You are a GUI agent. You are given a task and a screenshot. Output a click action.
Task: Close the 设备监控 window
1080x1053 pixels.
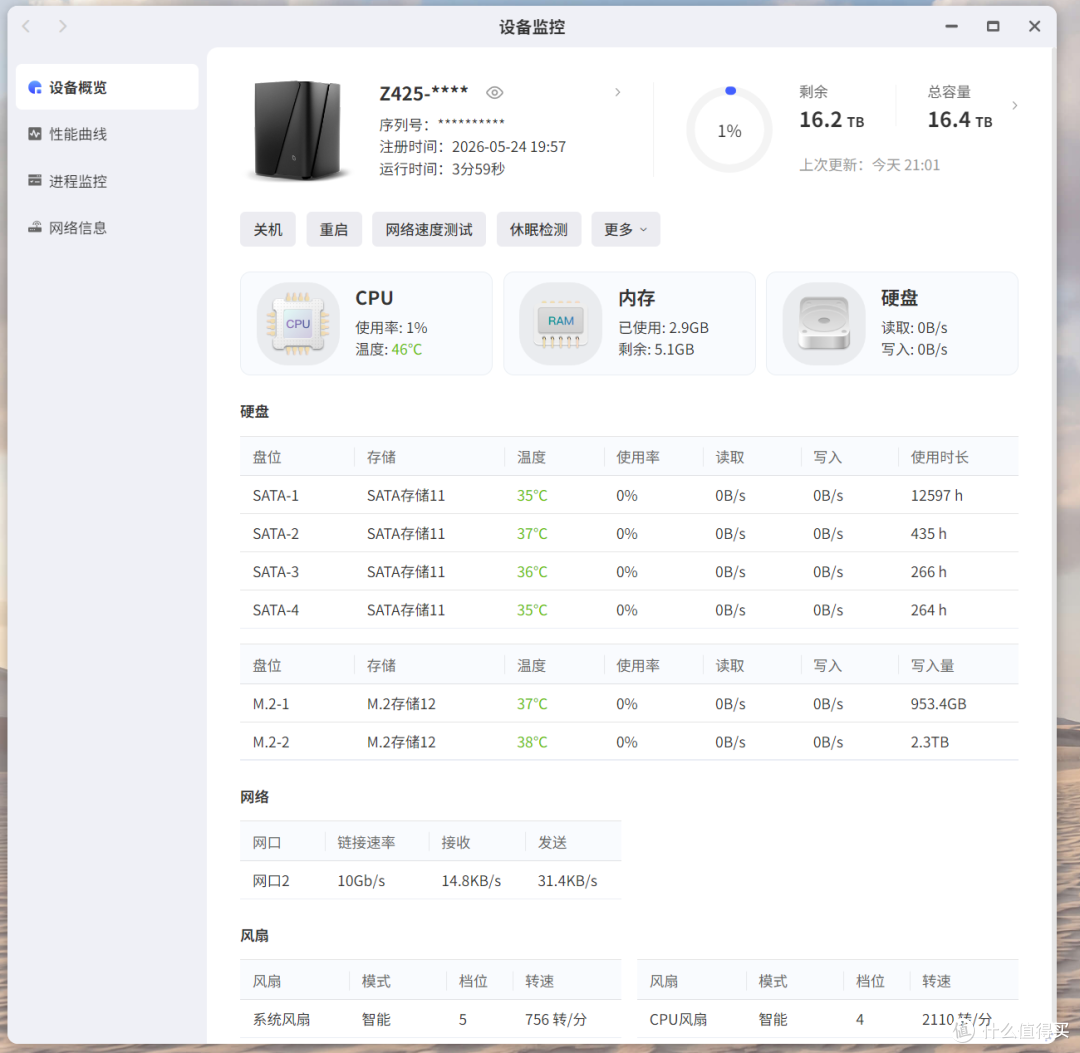pyautogui.click(x=1035, y=26)
